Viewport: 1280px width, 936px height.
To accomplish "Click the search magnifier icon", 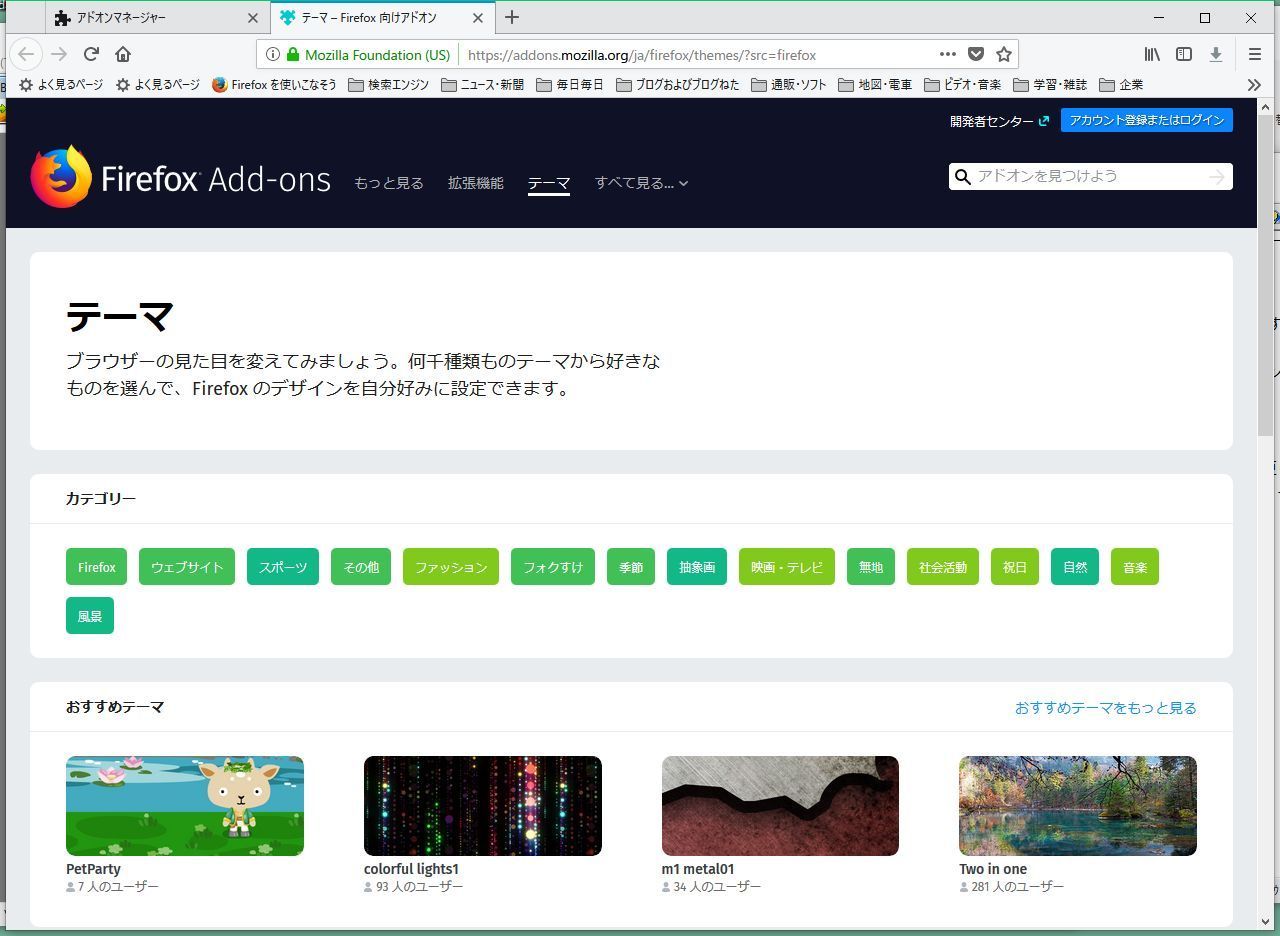I will coord(963,177).
